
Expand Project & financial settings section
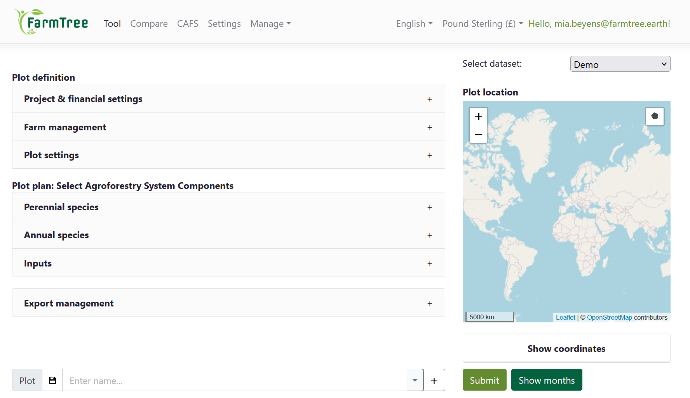tap(228, 99)
